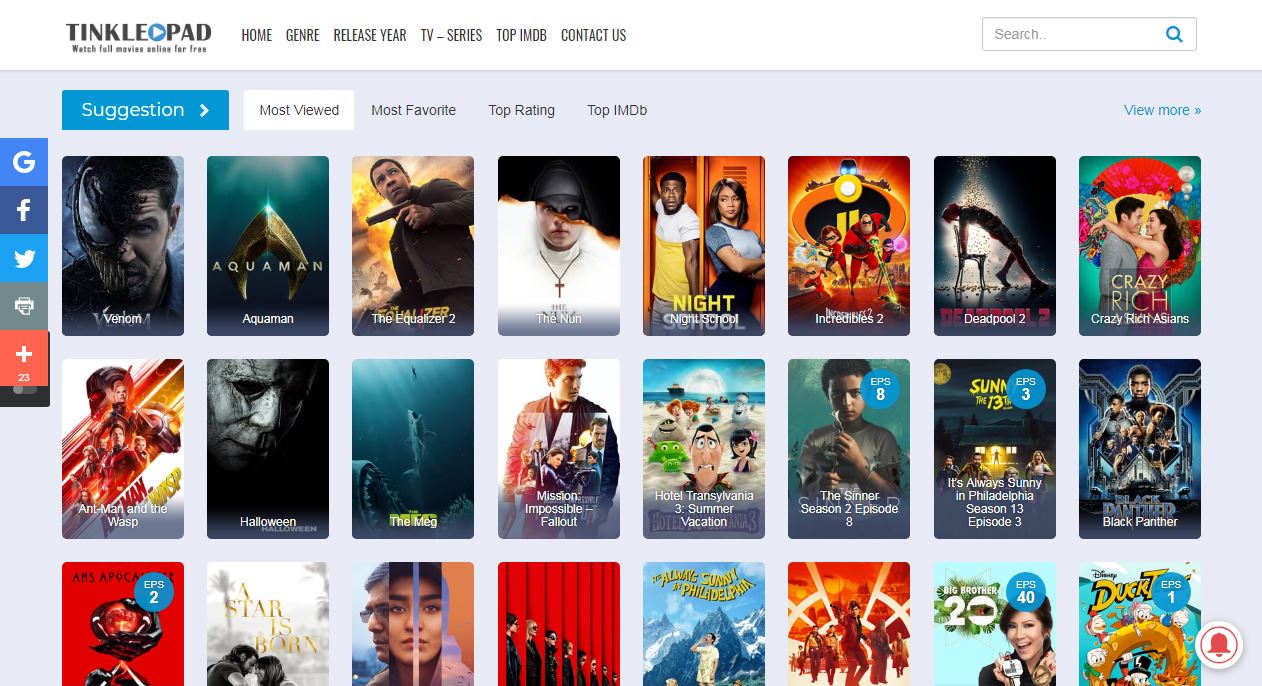1262x686 pixels.
Task: Open the Night School poster
Action: tap(704, 246)
